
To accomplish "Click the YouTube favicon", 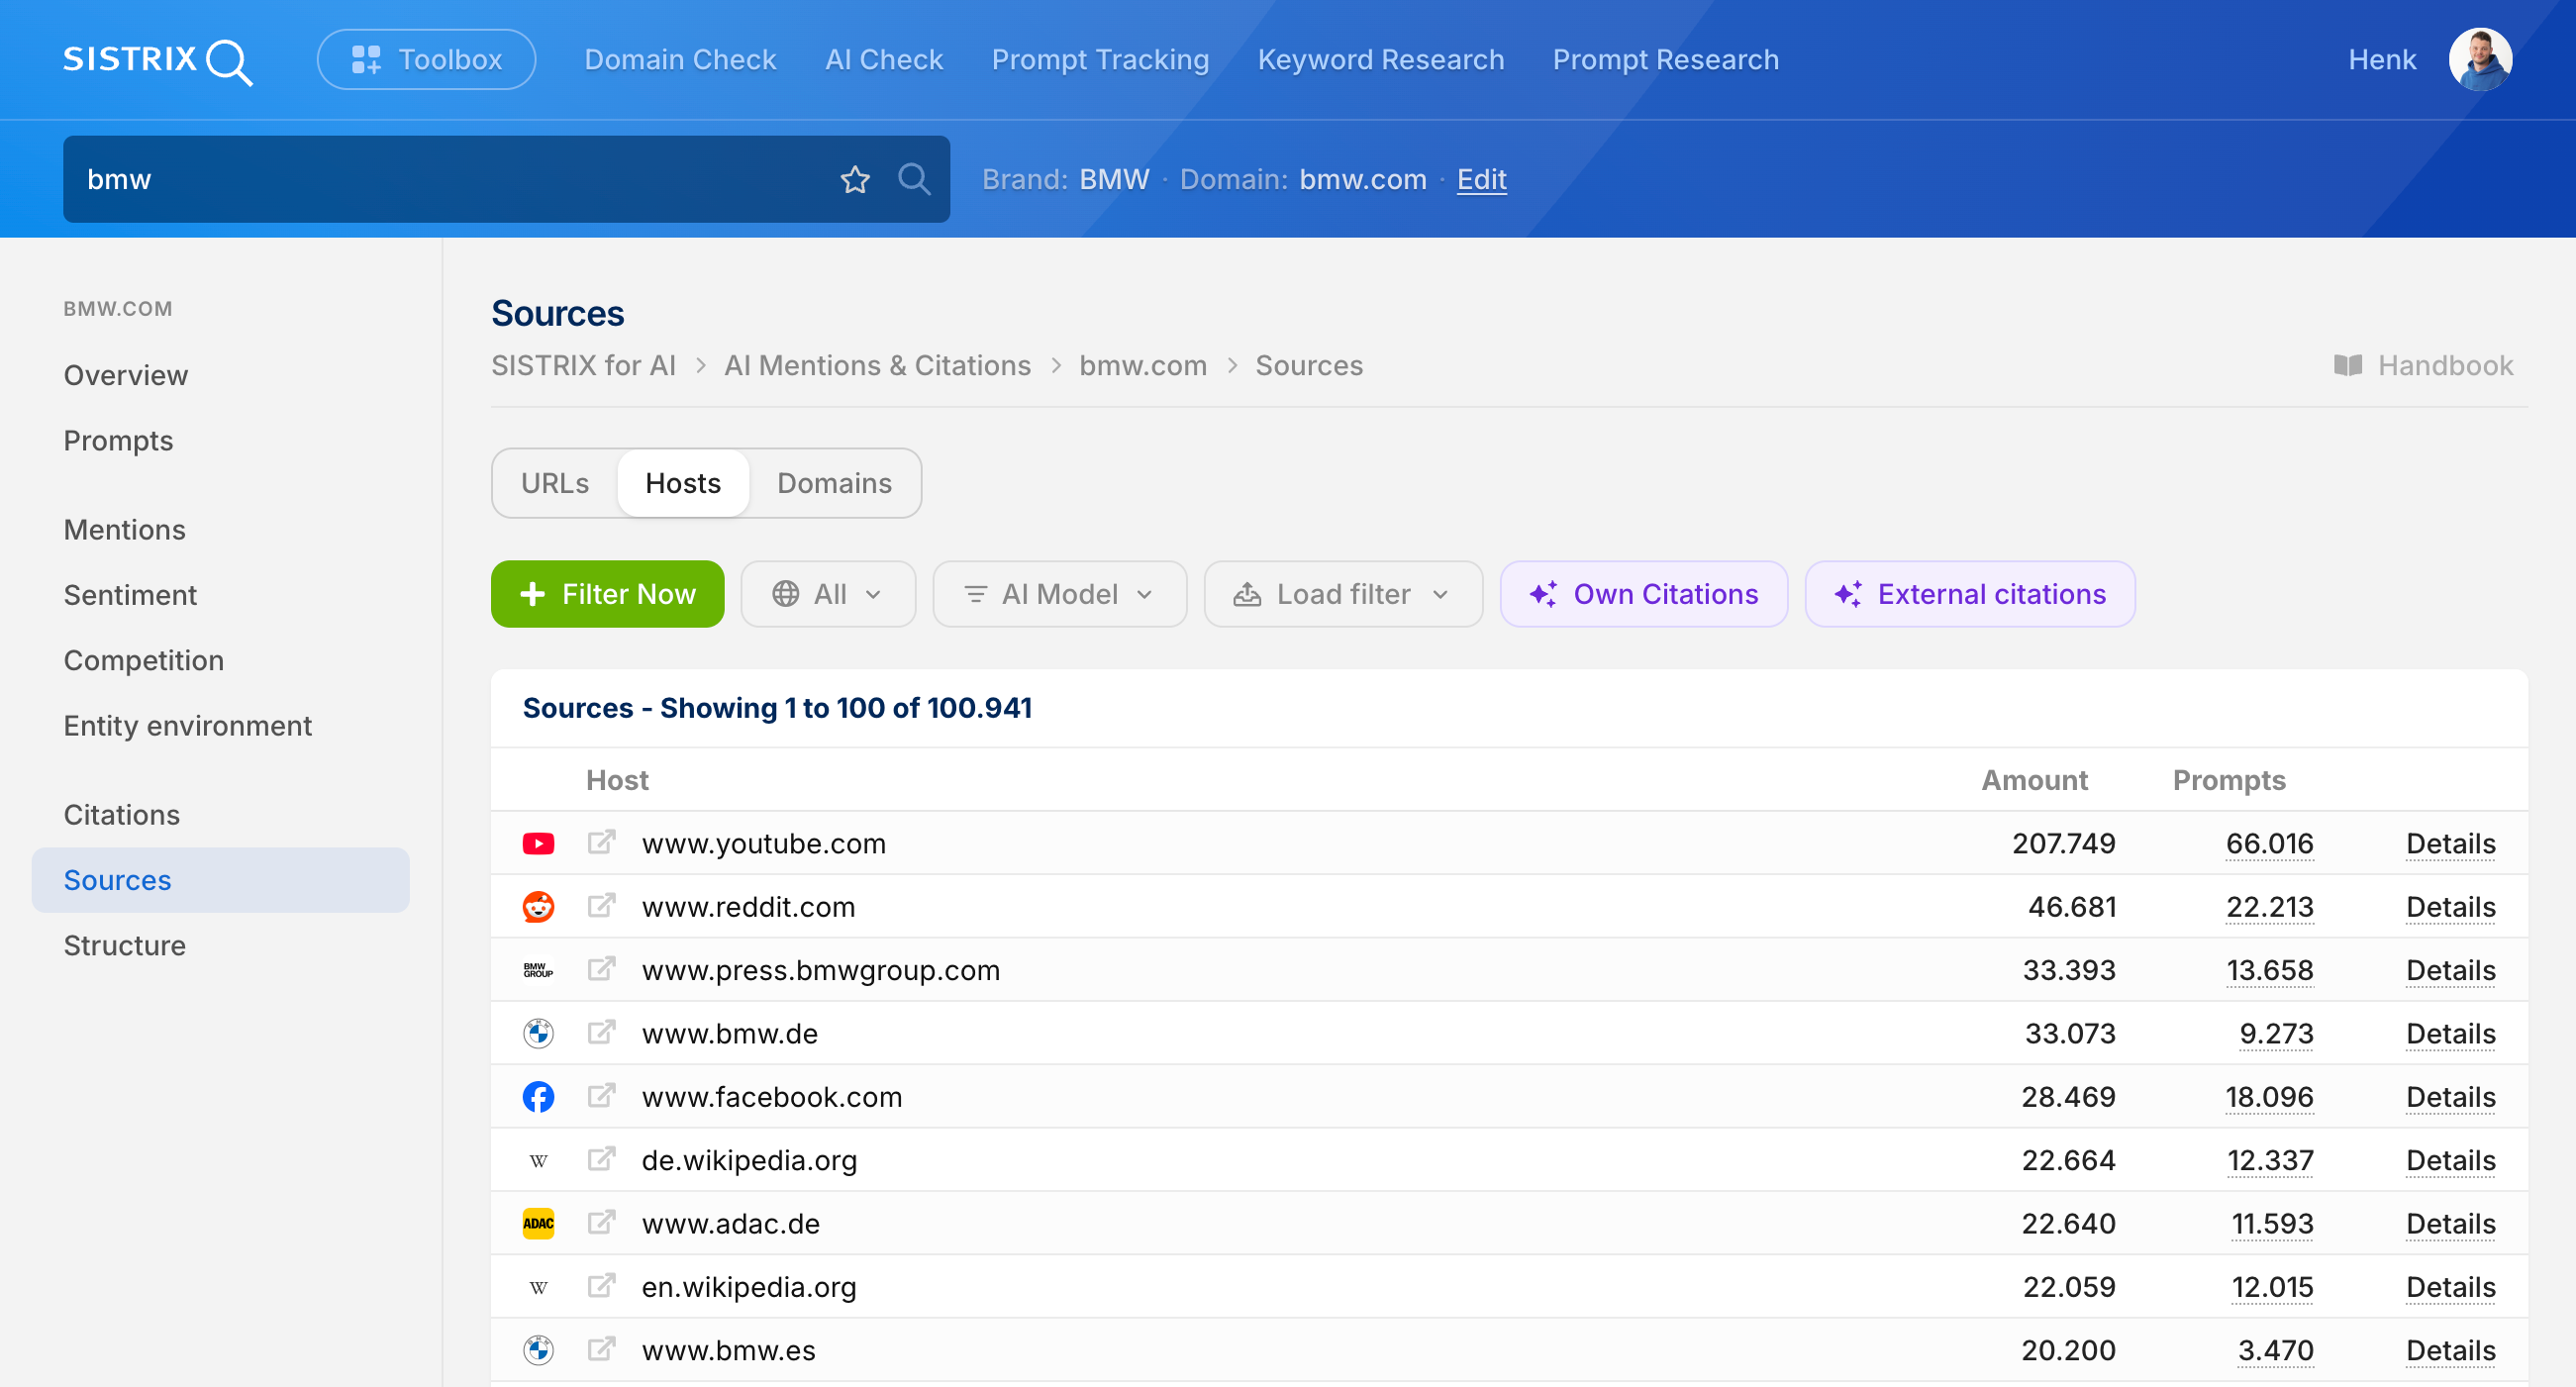I will (538, 843).
